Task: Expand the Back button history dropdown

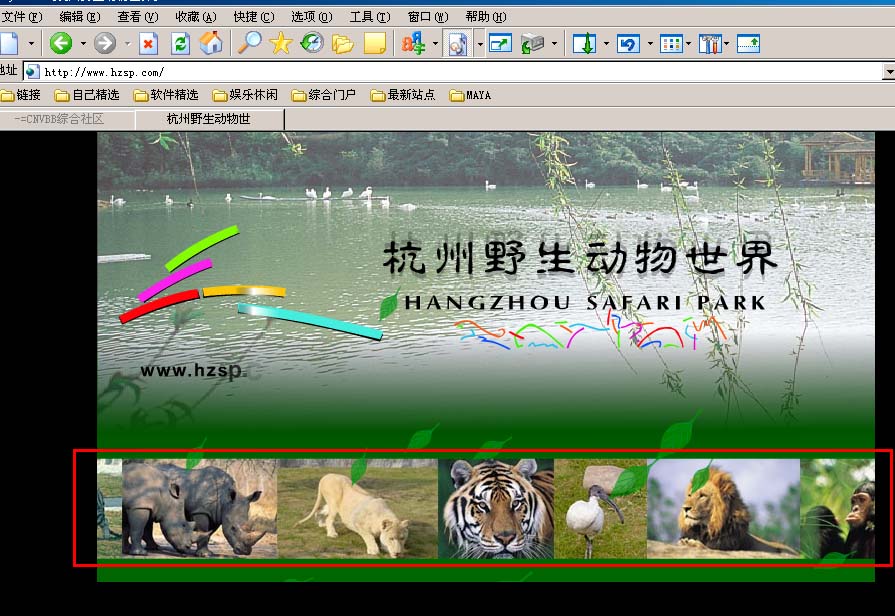Action: point(83,43)
